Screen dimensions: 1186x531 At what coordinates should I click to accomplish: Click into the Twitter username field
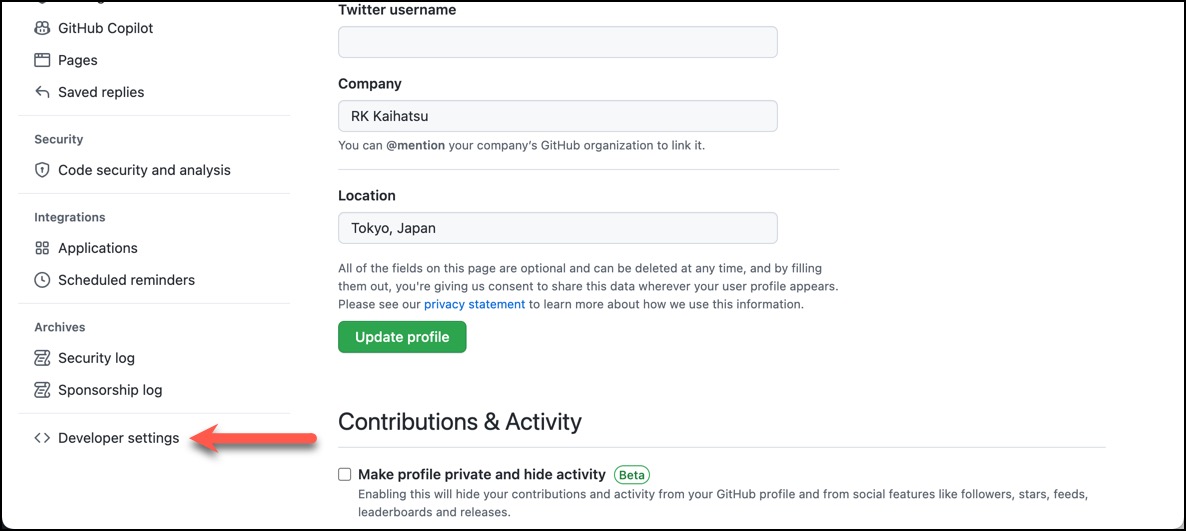click(557, 42)
